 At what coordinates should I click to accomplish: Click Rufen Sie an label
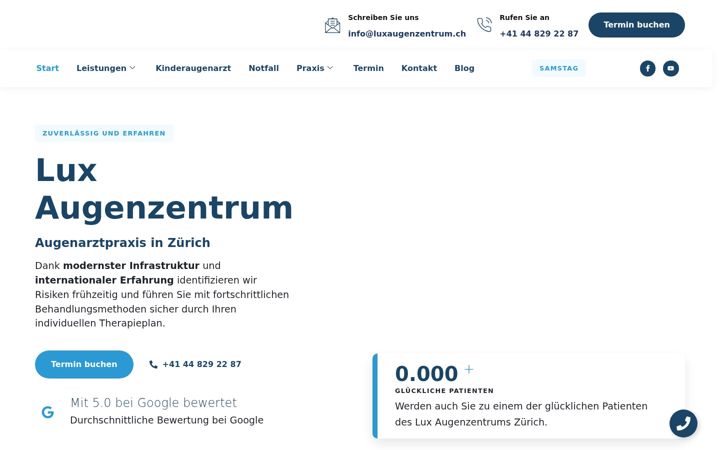(524, 17)
